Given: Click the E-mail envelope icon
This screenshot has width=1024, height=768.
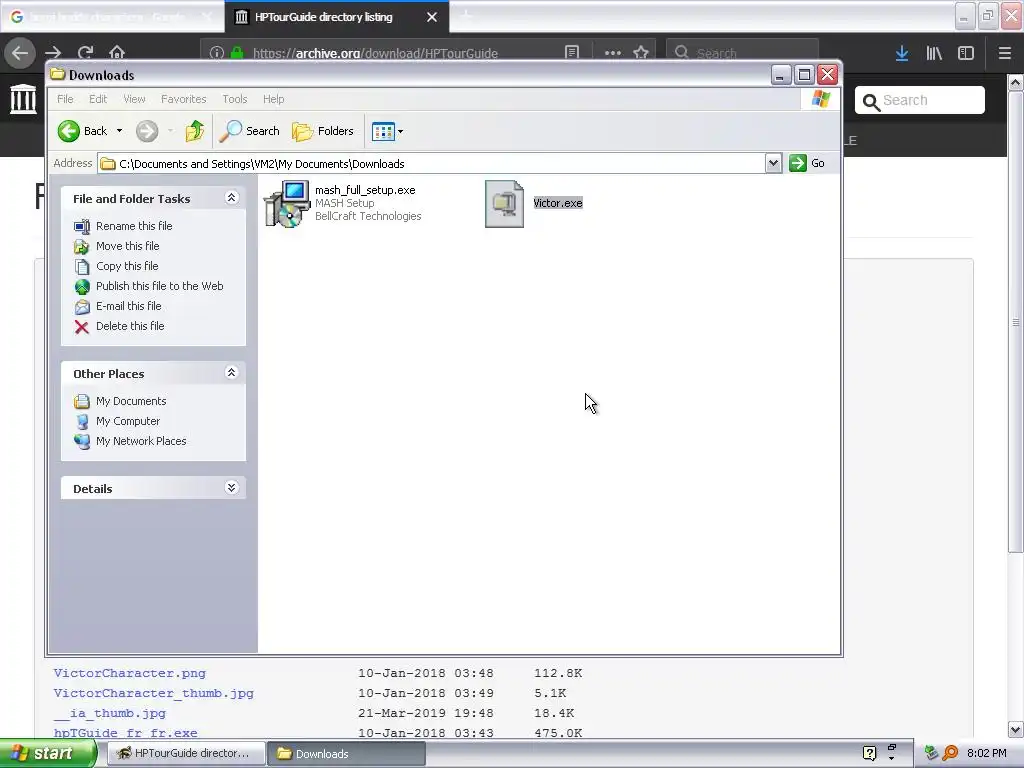Looking at the screenshot, I should pos(82,307).
